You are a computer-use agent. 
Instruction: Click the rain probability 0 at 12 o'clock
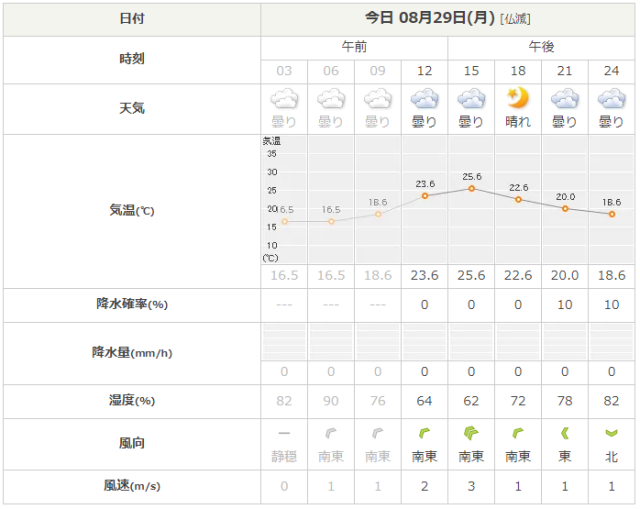[424, 305]
